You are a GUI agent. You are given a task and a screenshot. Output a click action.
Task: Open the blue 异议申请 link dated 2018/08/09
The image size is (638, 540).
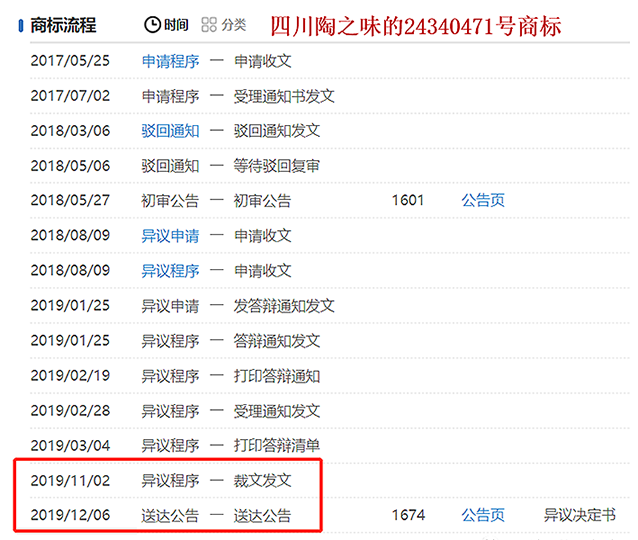pyautogui.click(x=170, y=236)
